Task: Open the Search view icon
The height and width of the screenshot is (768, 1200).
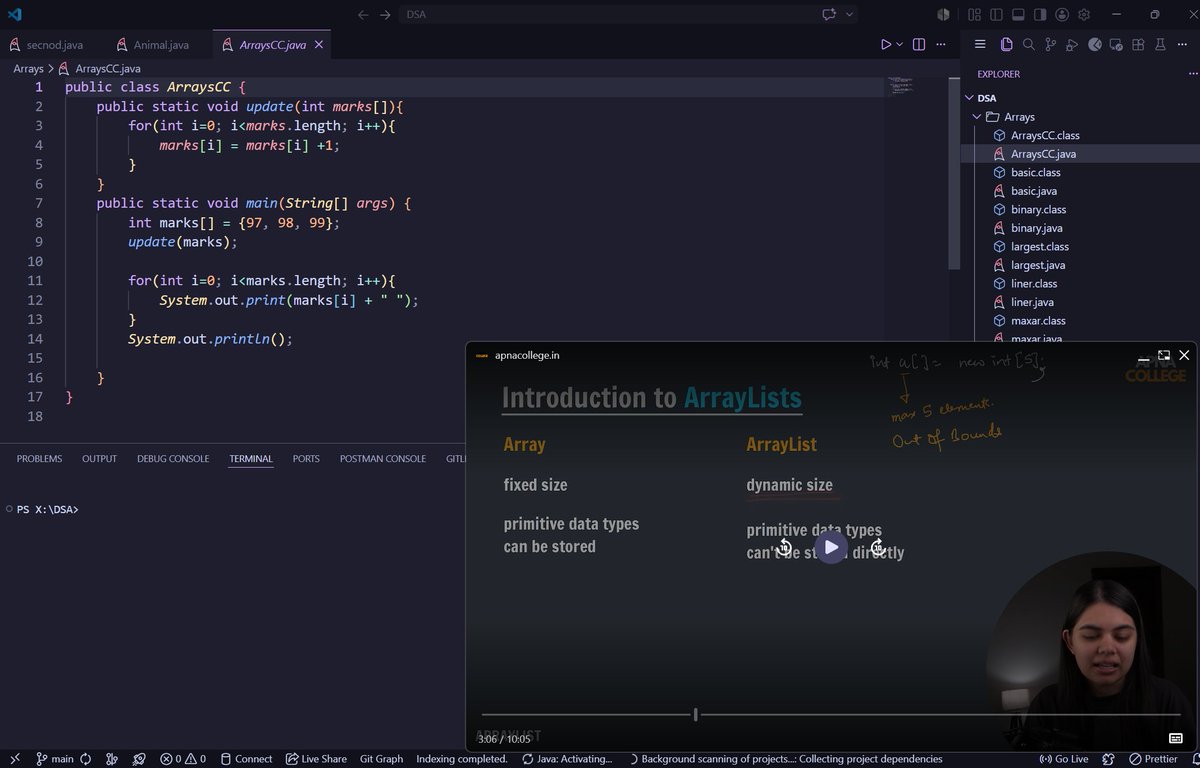Action: tap(1028, 44)
